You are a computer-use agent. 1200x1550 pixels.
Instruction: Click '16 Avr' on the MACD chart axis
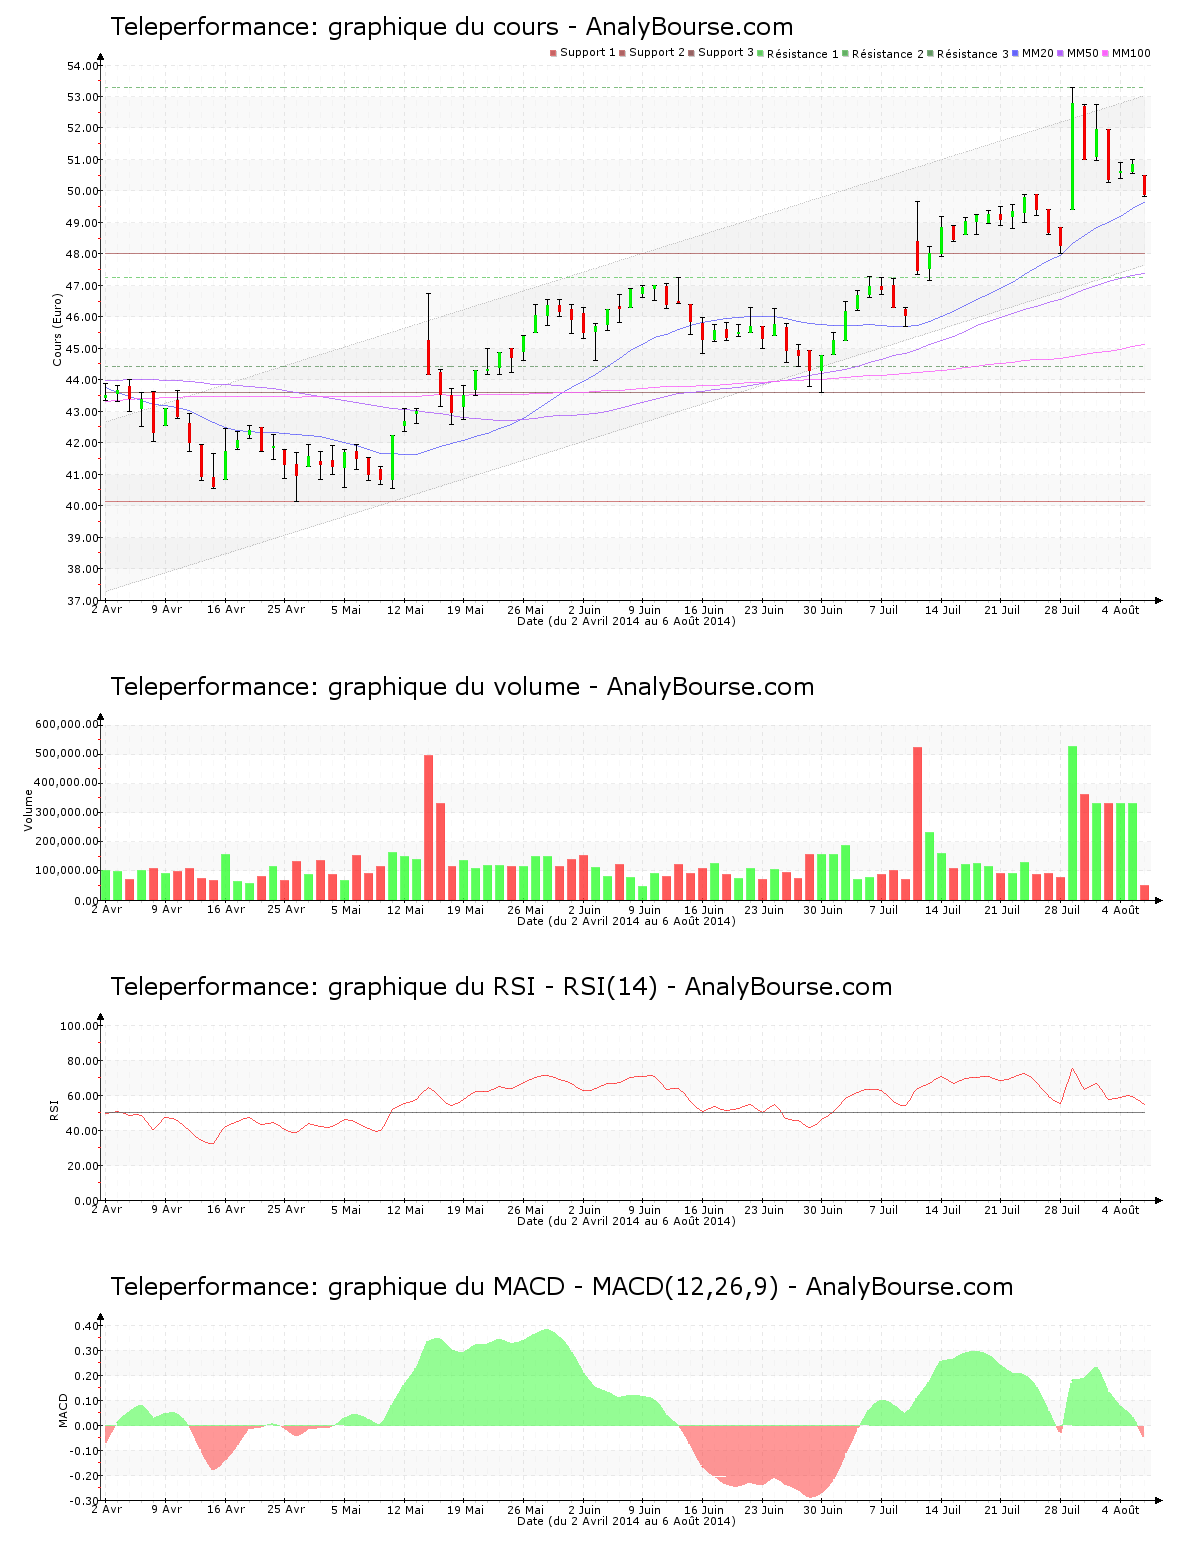[226, 1510]
